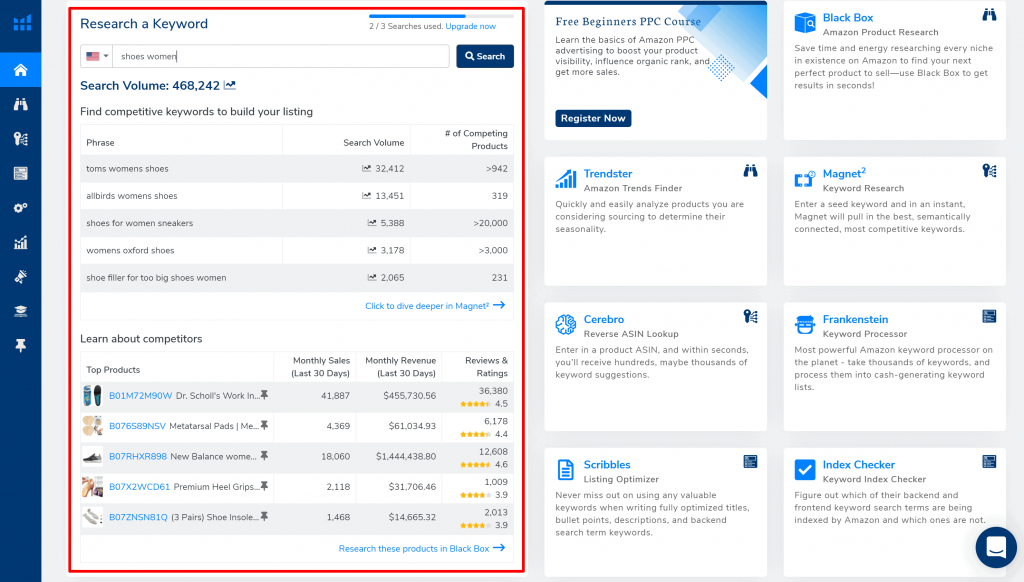Image resolution: width=1024 pixels, height=582 pixels.
Task: Open the Black Box tool title link
Action: pos(848,18)
